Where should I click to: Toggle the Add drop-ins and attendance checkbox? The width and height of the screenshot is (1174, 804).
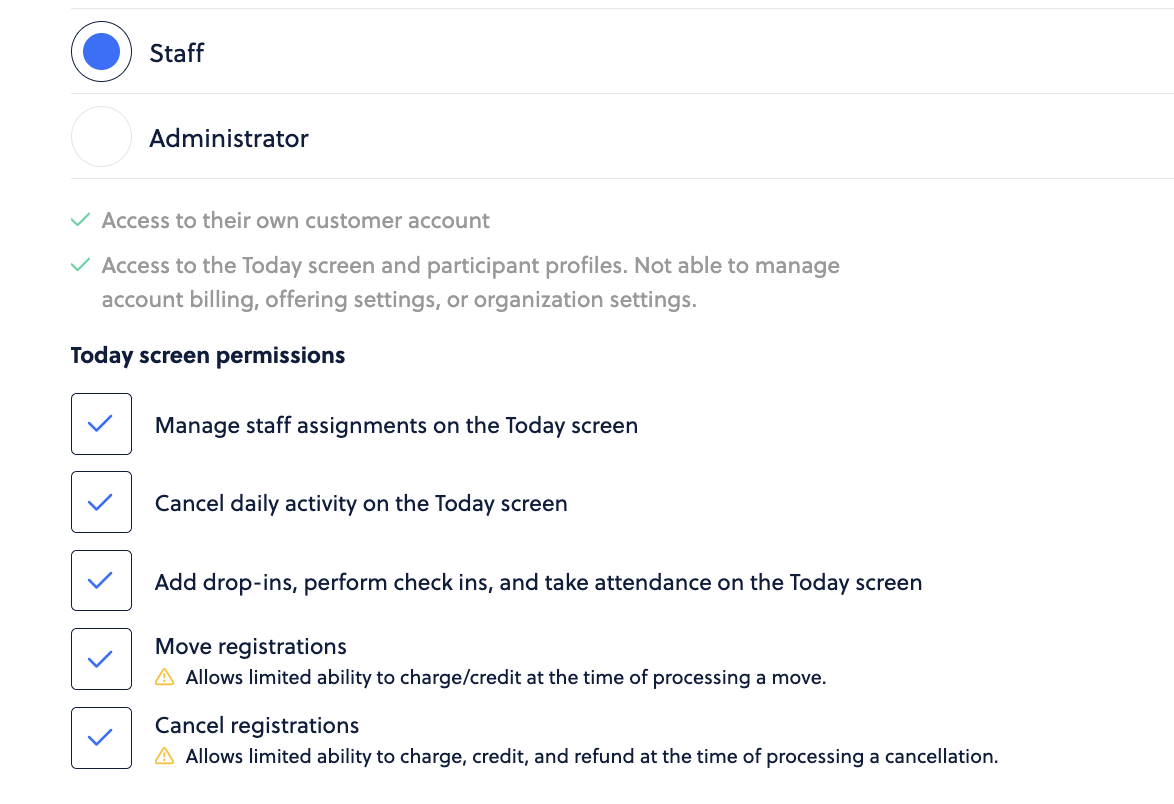point(102,580)
